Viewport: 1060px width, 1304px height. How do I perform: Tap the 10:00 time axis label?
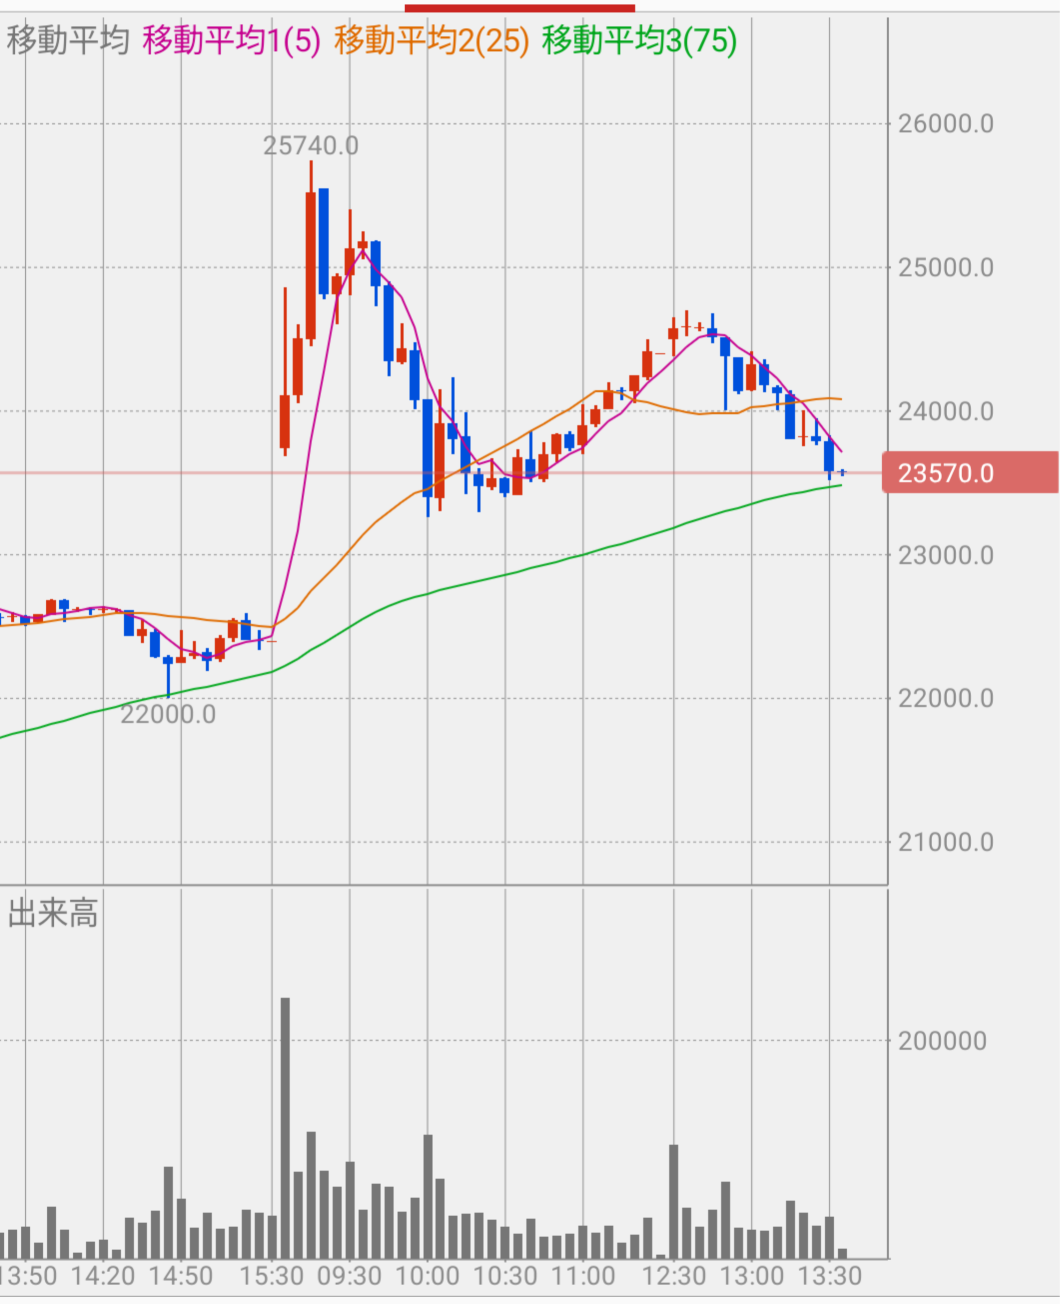pos(427,1276)
